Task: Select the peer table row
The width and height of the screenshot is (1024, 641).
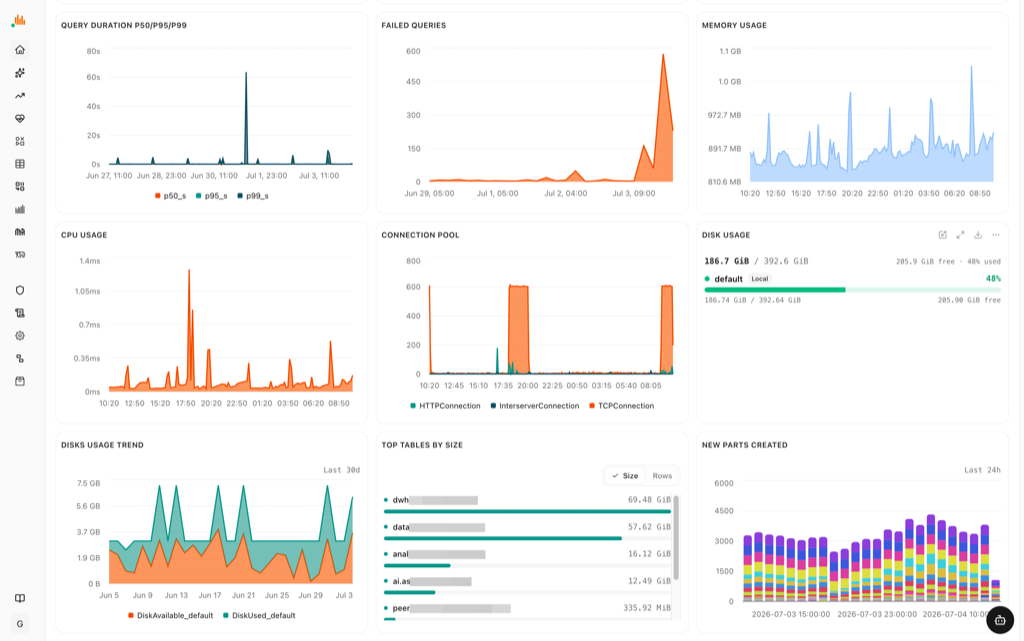Action: click(527, 612)
